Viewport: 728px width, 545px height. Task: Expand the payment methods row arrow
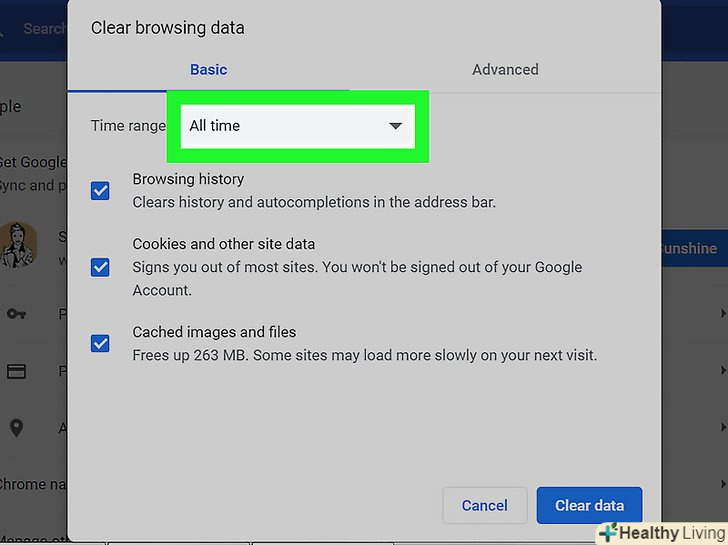pyautogui.click(x=722, y=371)
